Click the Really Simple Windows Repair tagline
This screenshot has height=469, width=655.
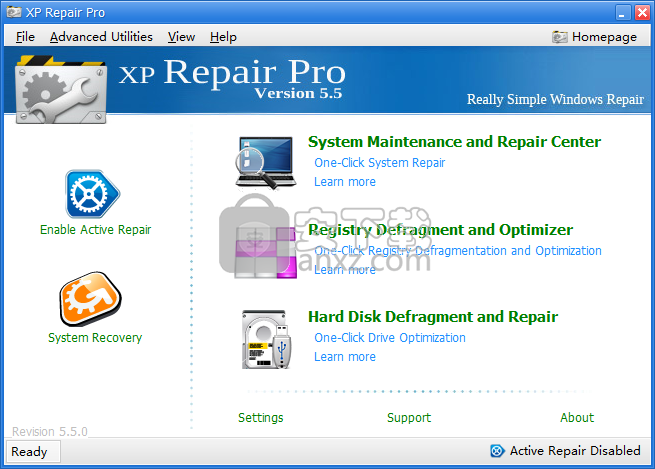tap(555, 99)
